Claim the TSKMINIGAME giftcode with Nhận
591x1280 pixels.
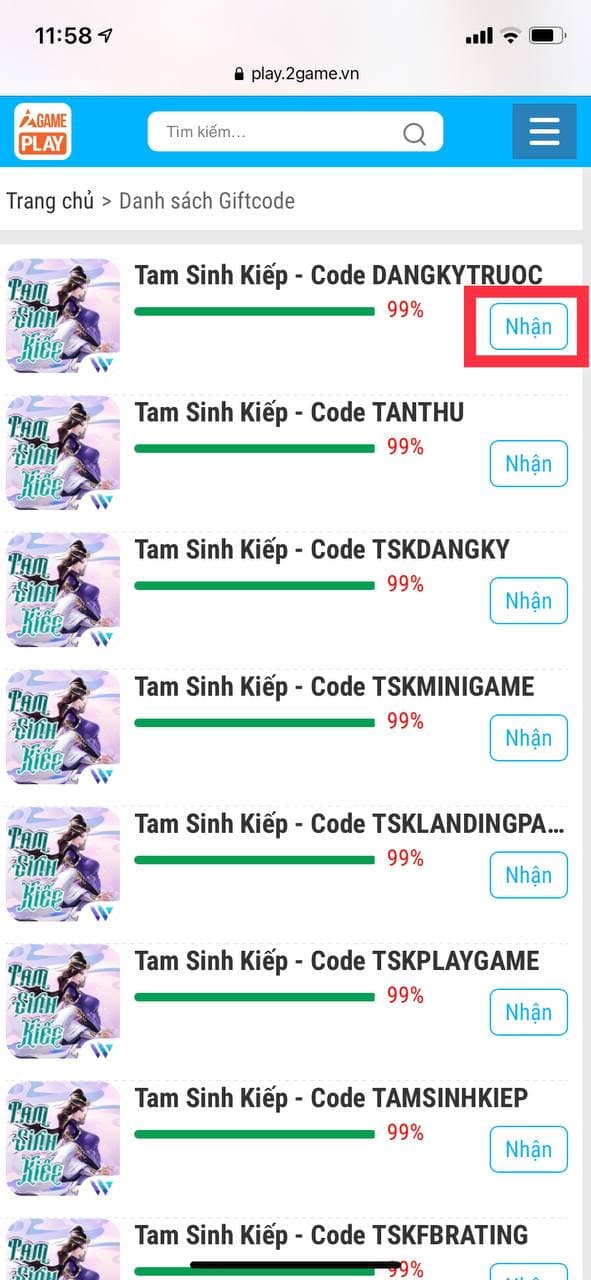click(x=528, y=738)
